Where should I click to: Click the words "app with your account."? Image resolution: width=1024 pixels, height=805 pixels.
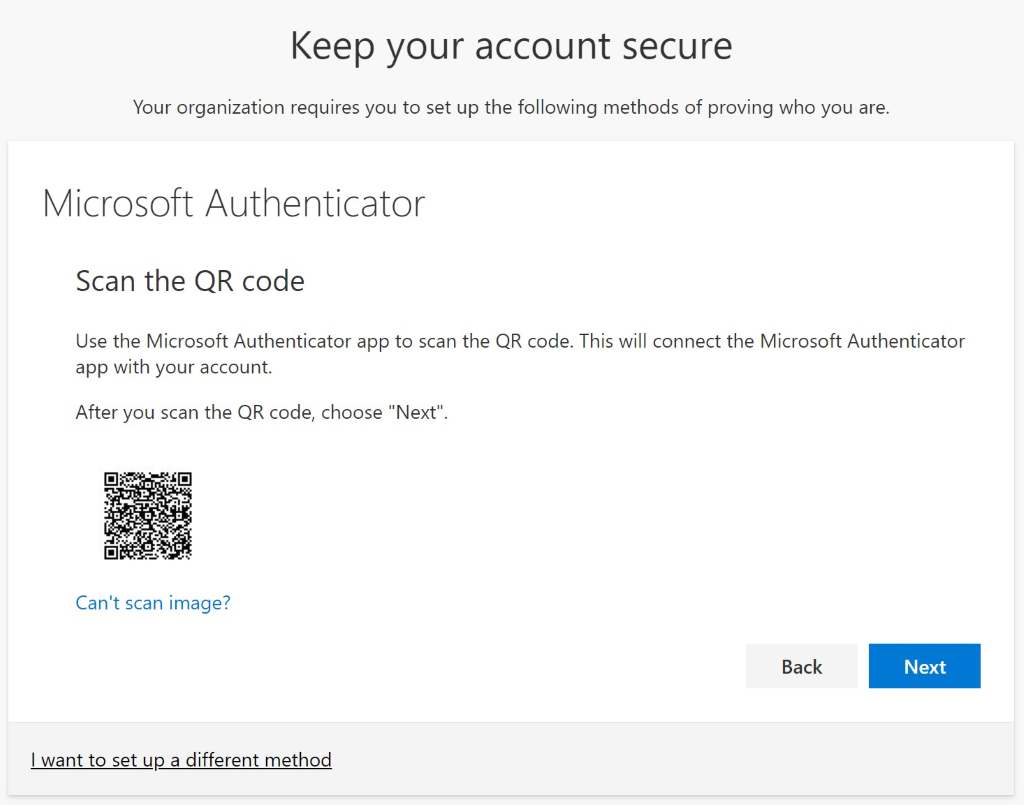tap(173, 367)
